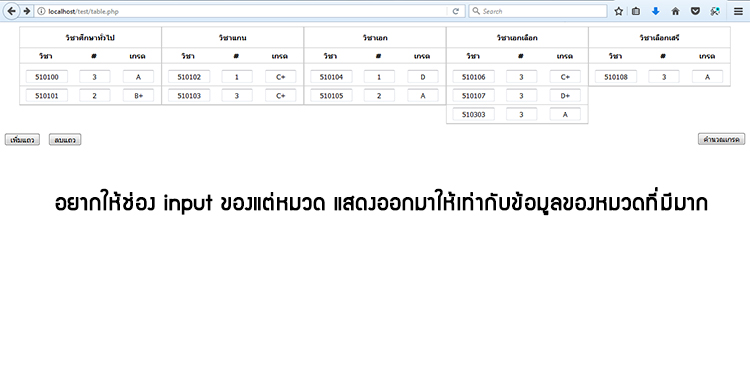
Task: Click grade field A in the 510100 row
Action: click(138, 77)
